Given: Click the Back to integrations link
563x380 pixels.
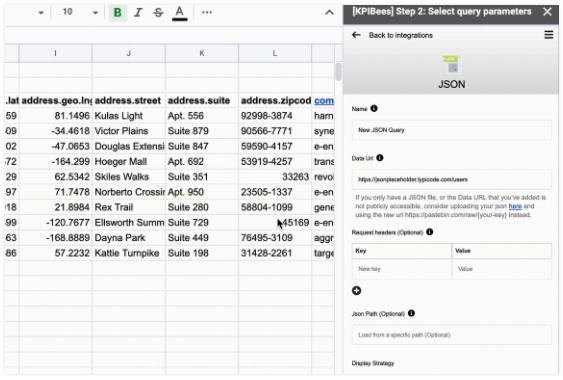Looking at the screenshot, I should pos(401,35).
